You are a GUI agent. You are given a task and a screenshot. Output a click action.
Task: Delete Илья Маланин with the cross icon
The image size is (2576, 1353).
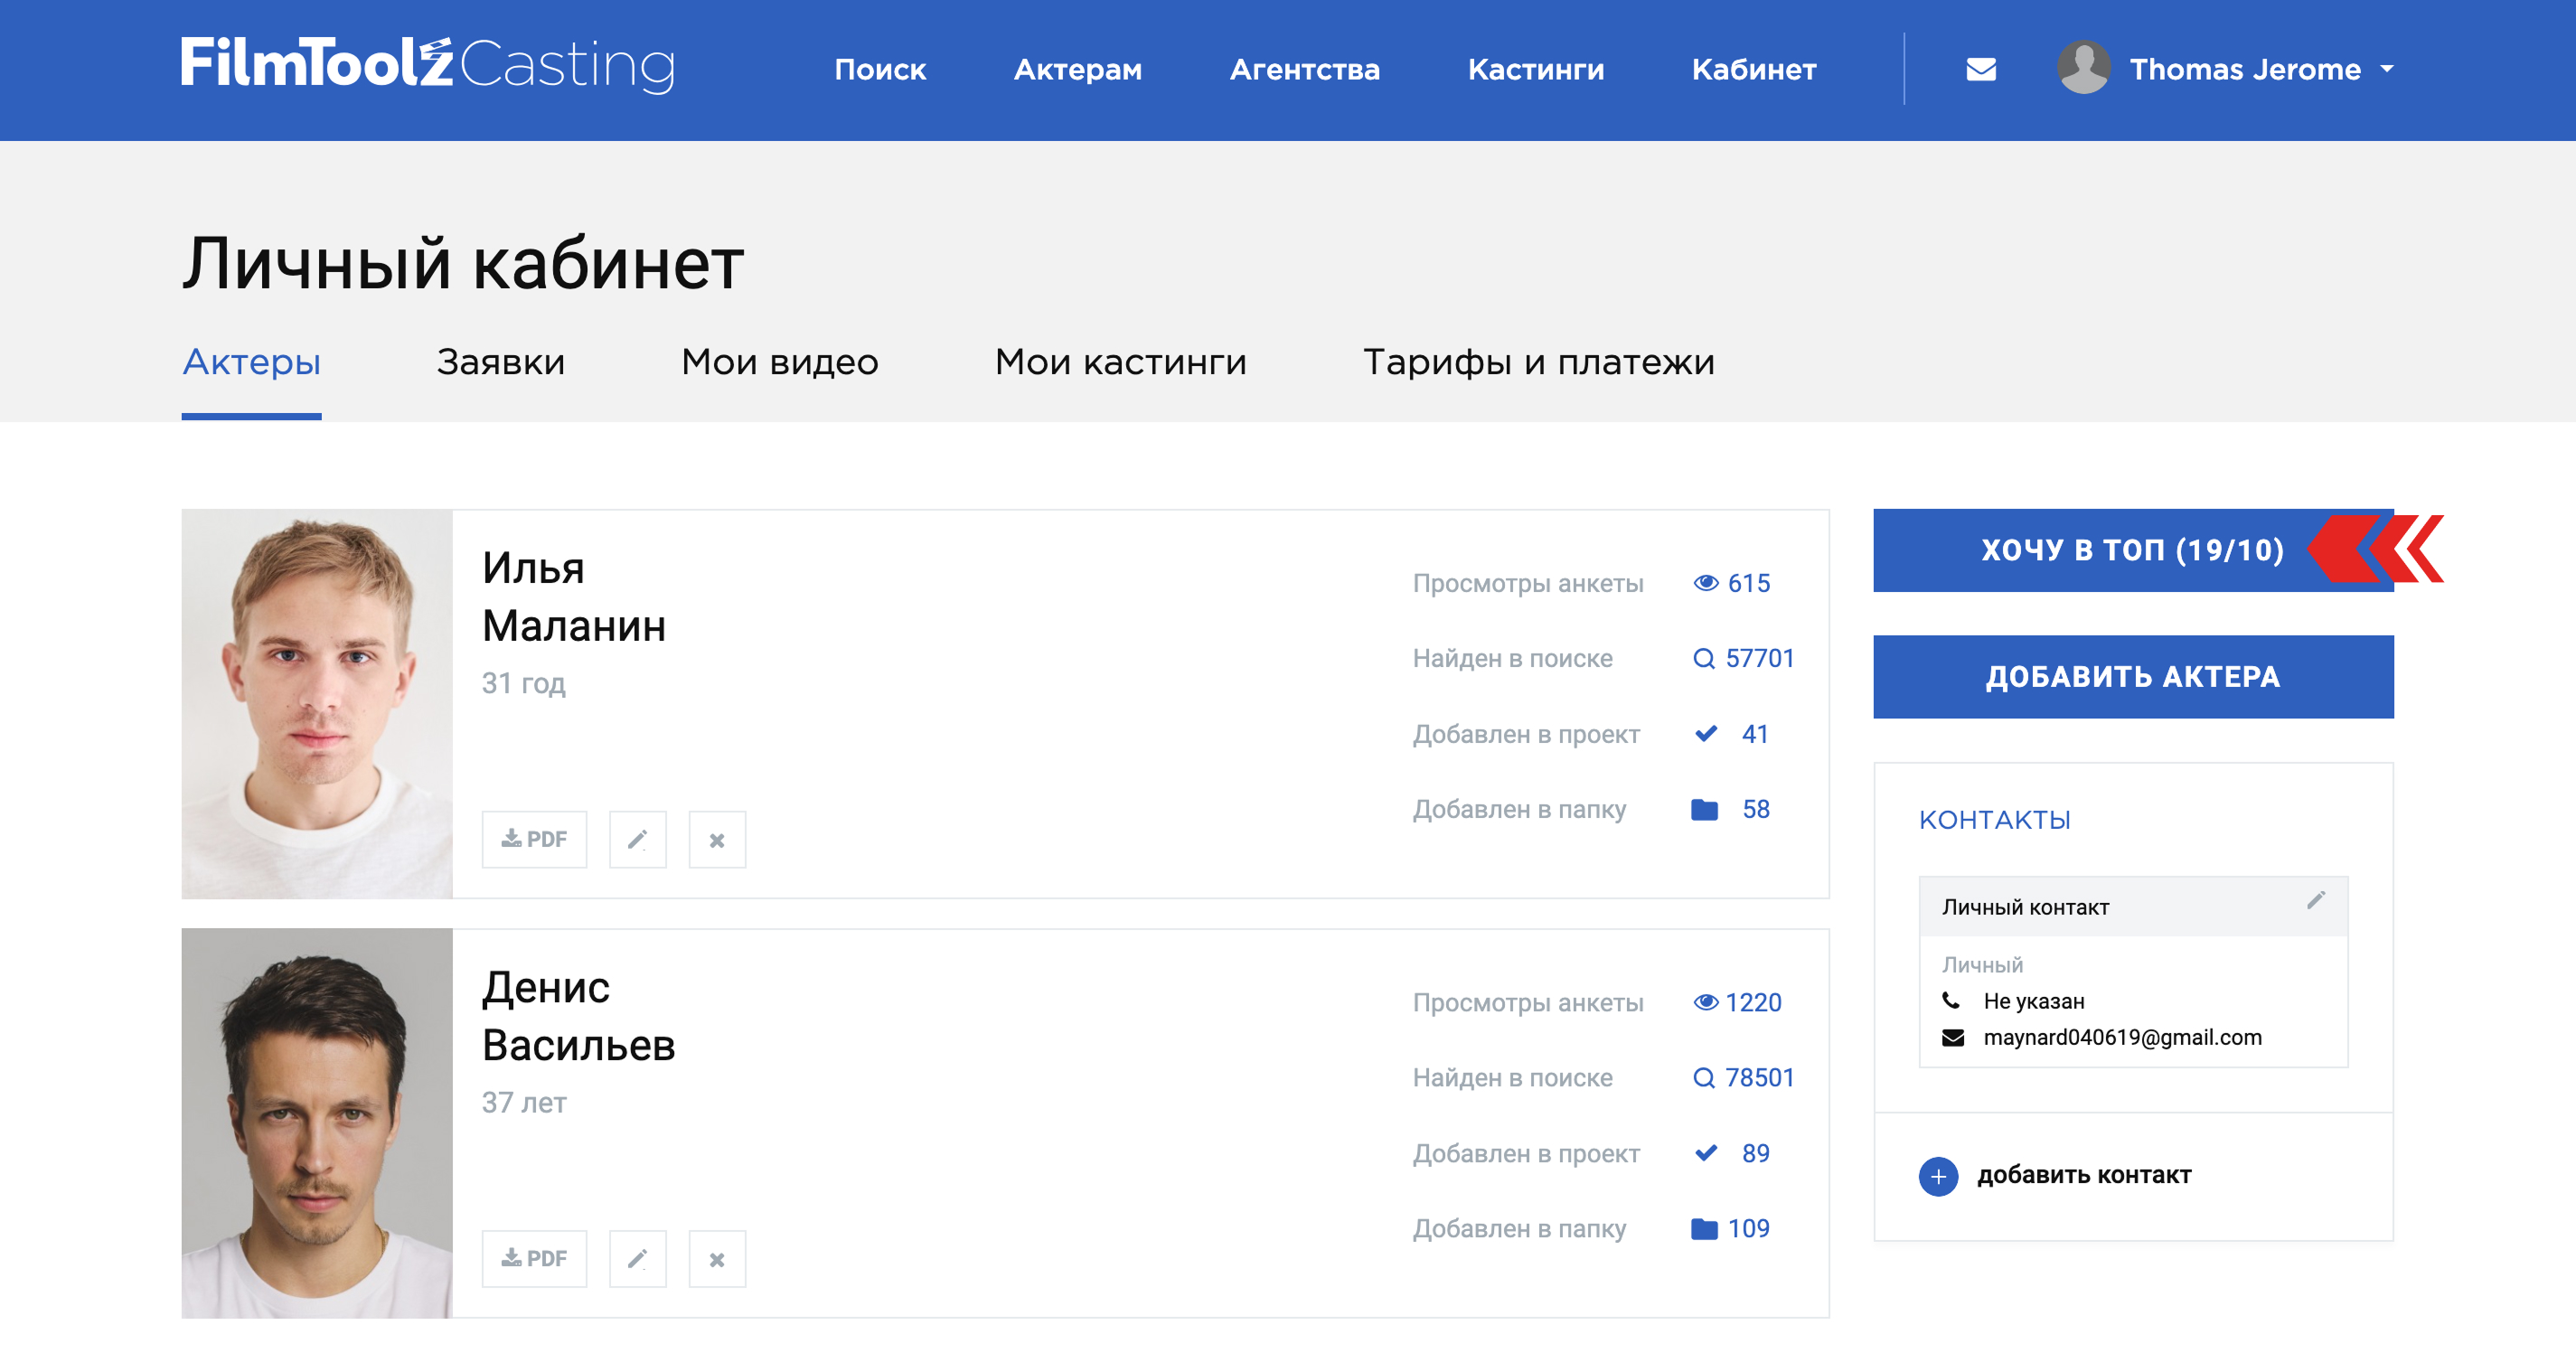point(717,839)
